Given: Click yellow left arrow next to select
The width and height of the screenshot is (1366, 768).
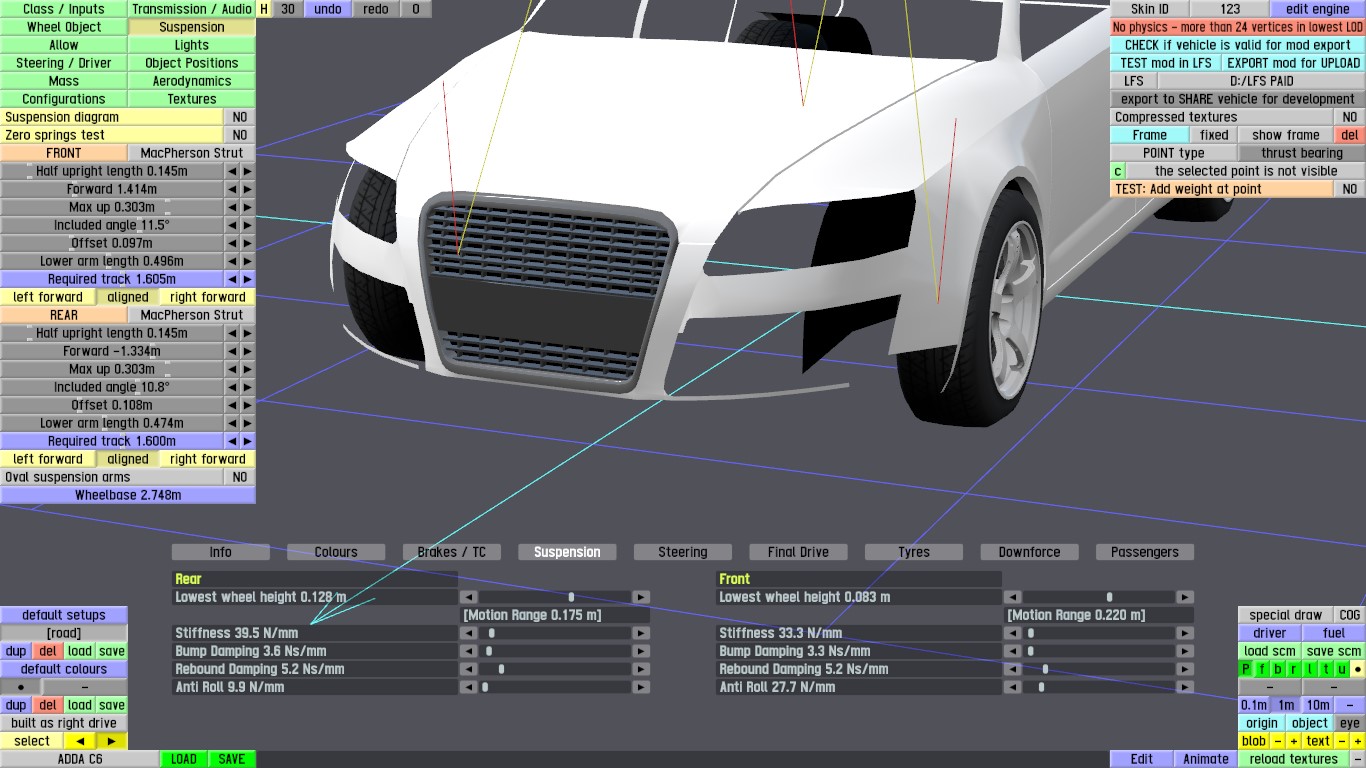Looking at the screenshot, I should tap(80, 741).
